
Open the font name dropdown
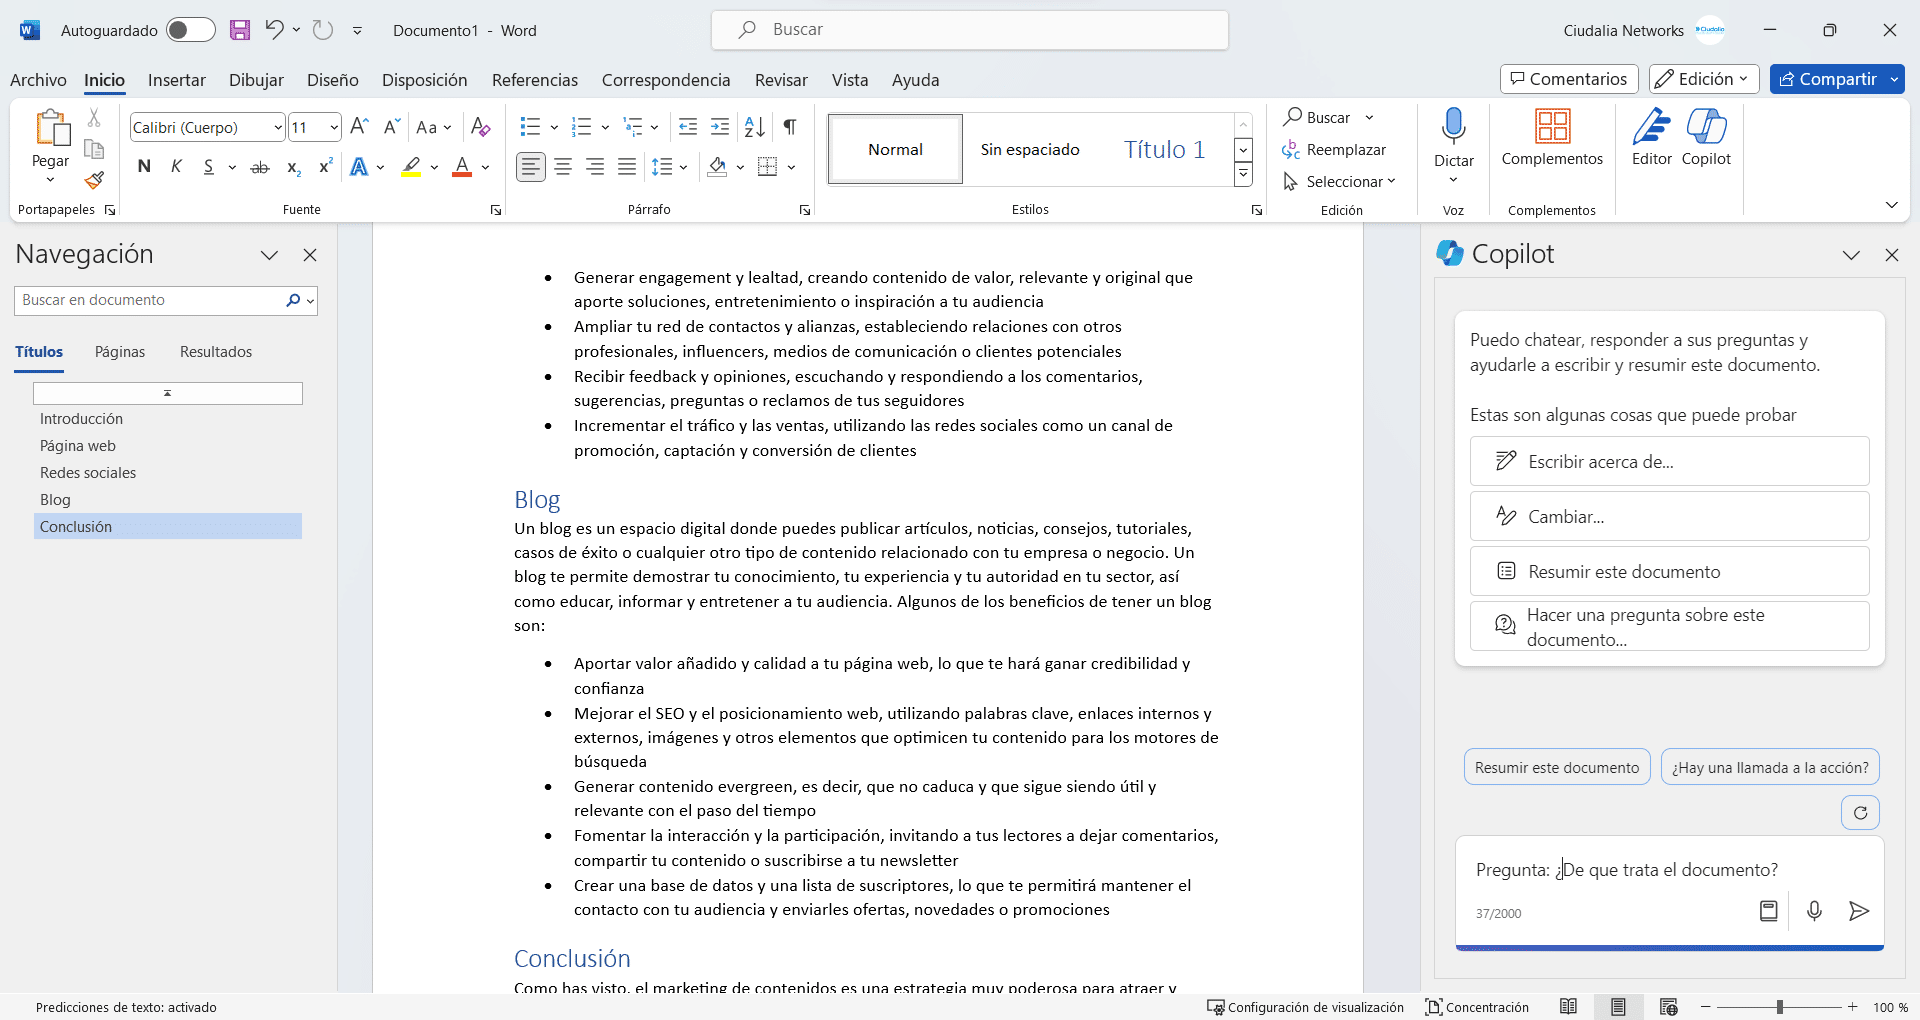pyautogui.click(x=277, y=128)
